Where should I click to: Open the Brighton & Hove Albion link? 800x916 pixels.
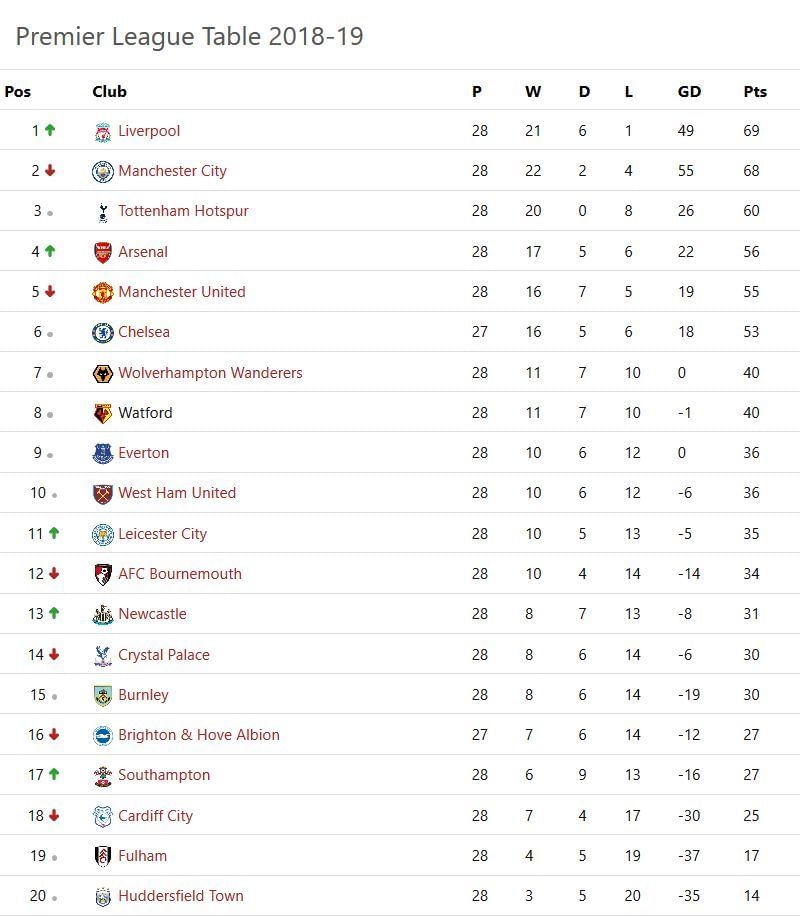click(x=198, y=735)
